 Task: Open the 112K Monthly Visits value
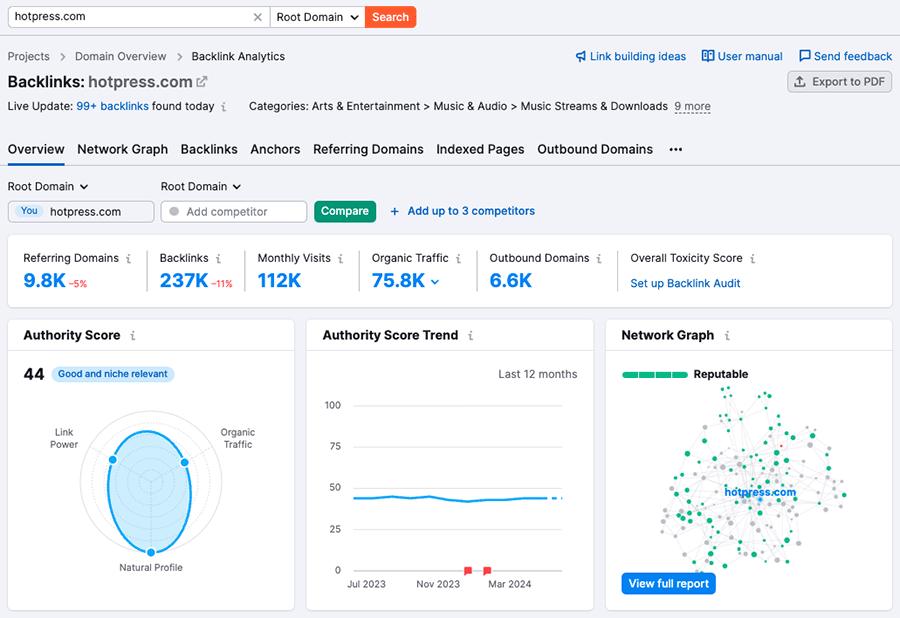(x=279, y=281)
